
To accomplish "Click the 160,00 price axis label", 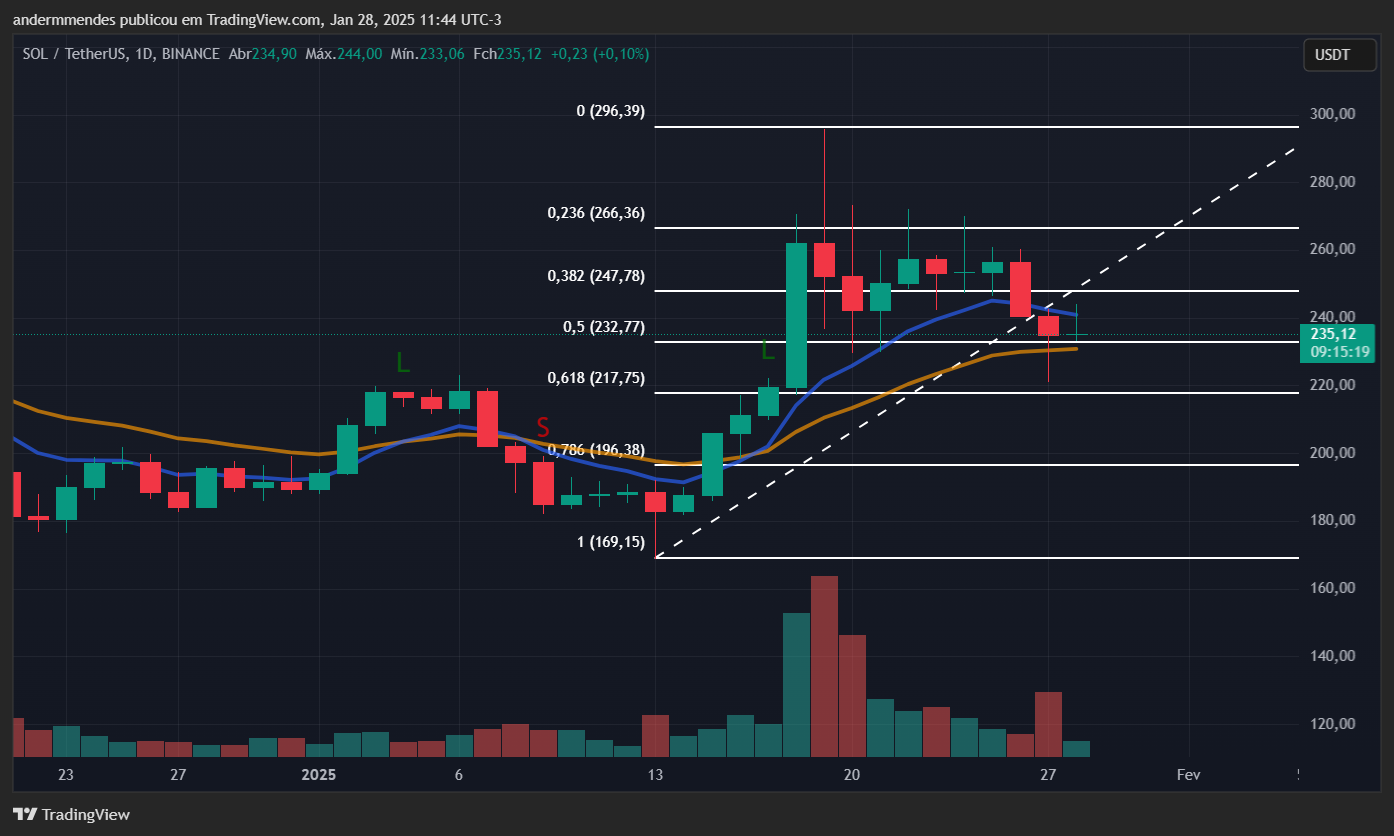I will click(x=1332, y=588).
